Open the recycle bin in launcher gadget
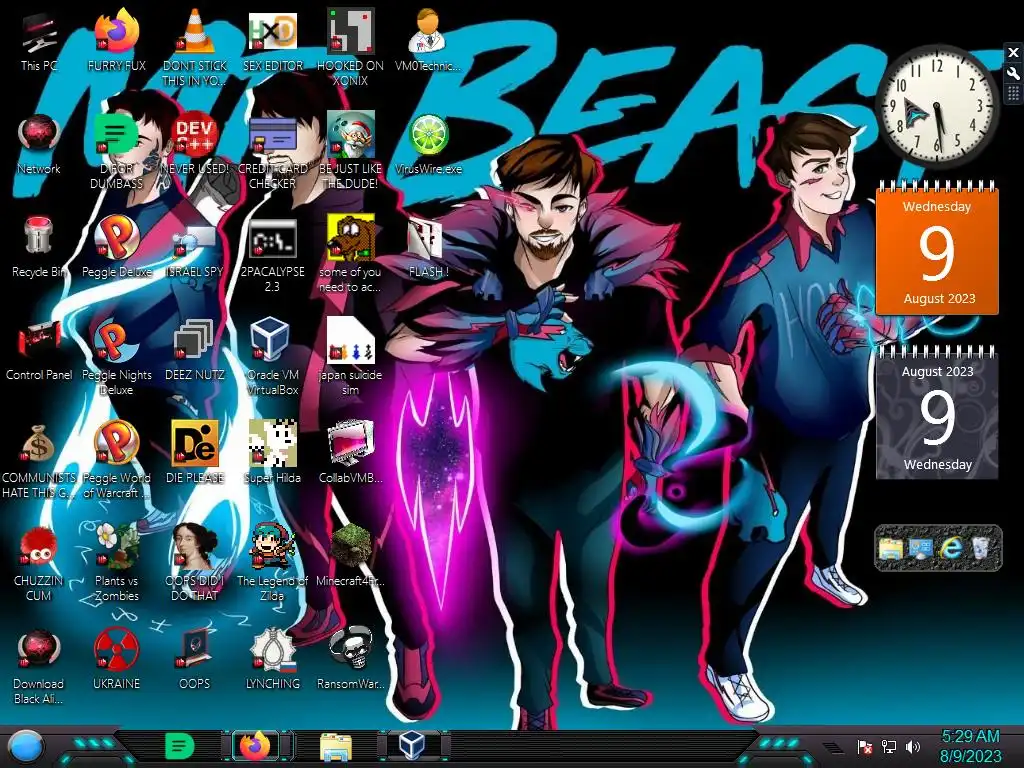1024x768 pixels. pos(980,548)
